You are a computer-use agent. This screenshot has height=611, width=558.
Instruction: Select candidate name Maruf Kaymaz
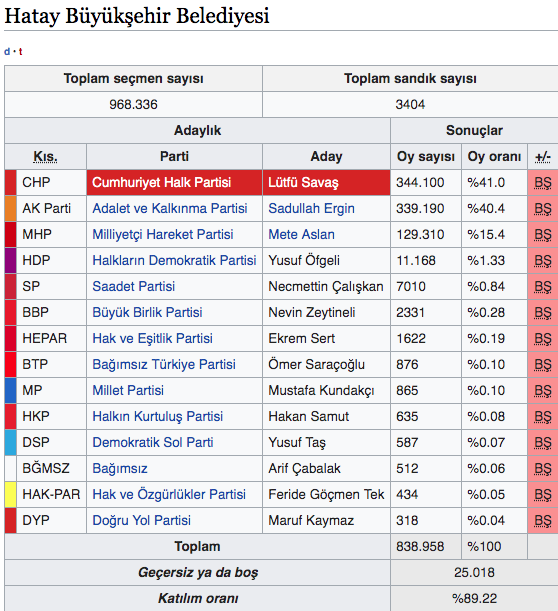coord(311,521)
